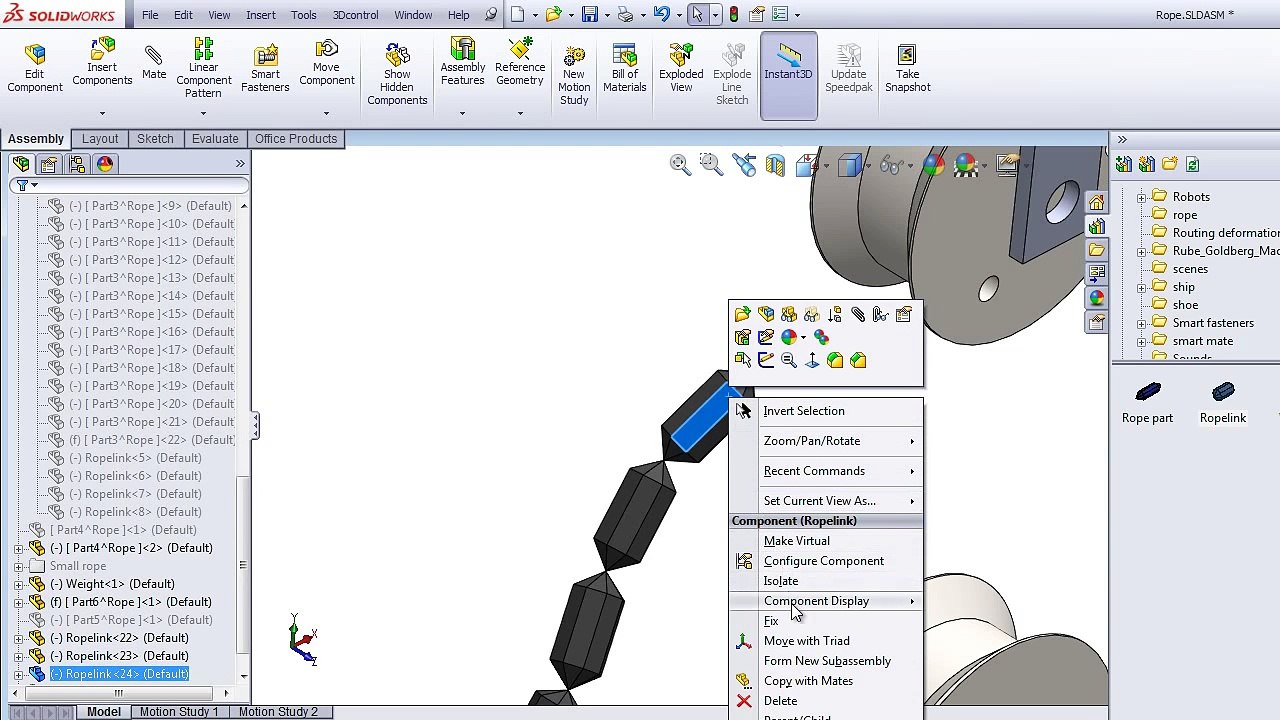
Task: Expand the Robots library folder
Action: pyautogui.click(x=1142, y=197)
